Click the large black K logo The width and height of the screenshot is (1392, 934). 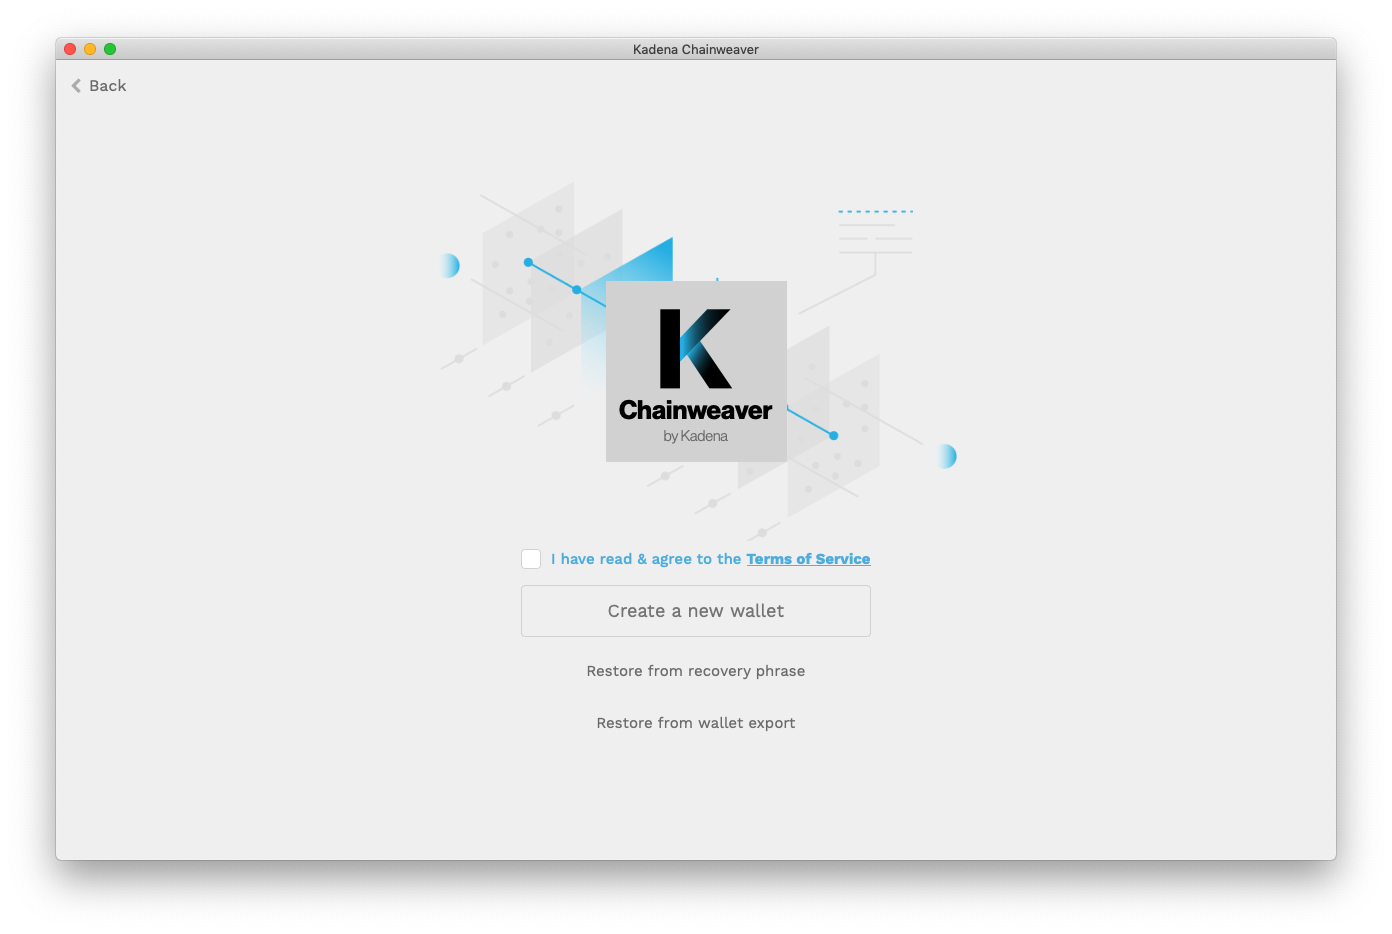pyautogui.click(x=694, y=348)
